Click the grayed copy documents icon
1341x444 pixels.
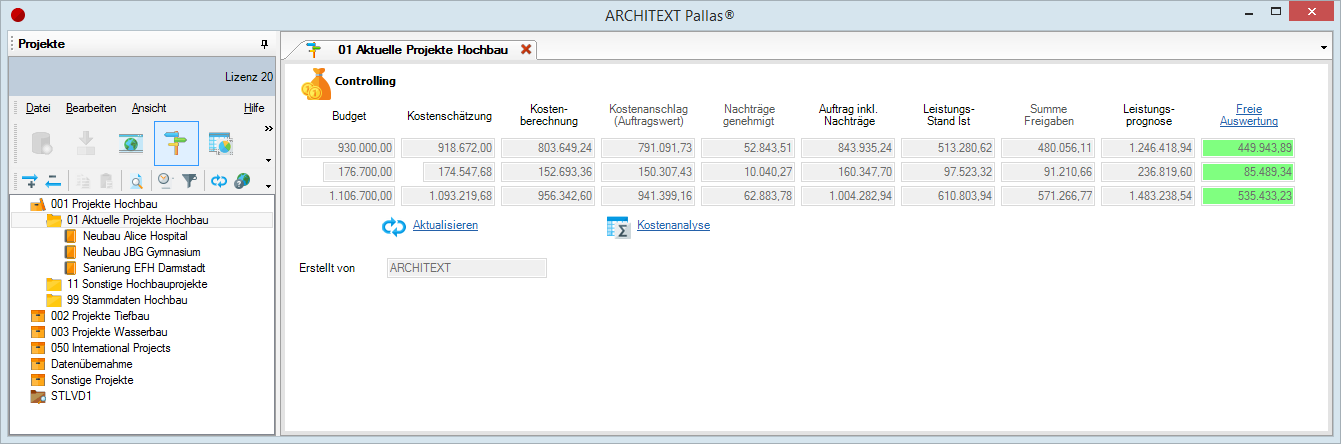84,181
